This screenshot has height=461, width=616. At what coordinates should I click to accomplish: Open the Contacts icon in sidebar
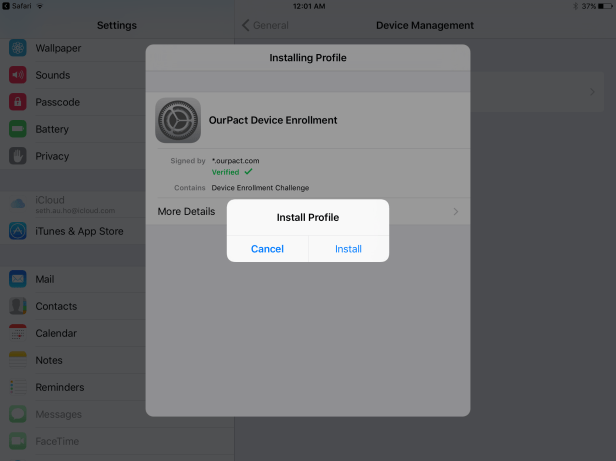coord(18,306)
